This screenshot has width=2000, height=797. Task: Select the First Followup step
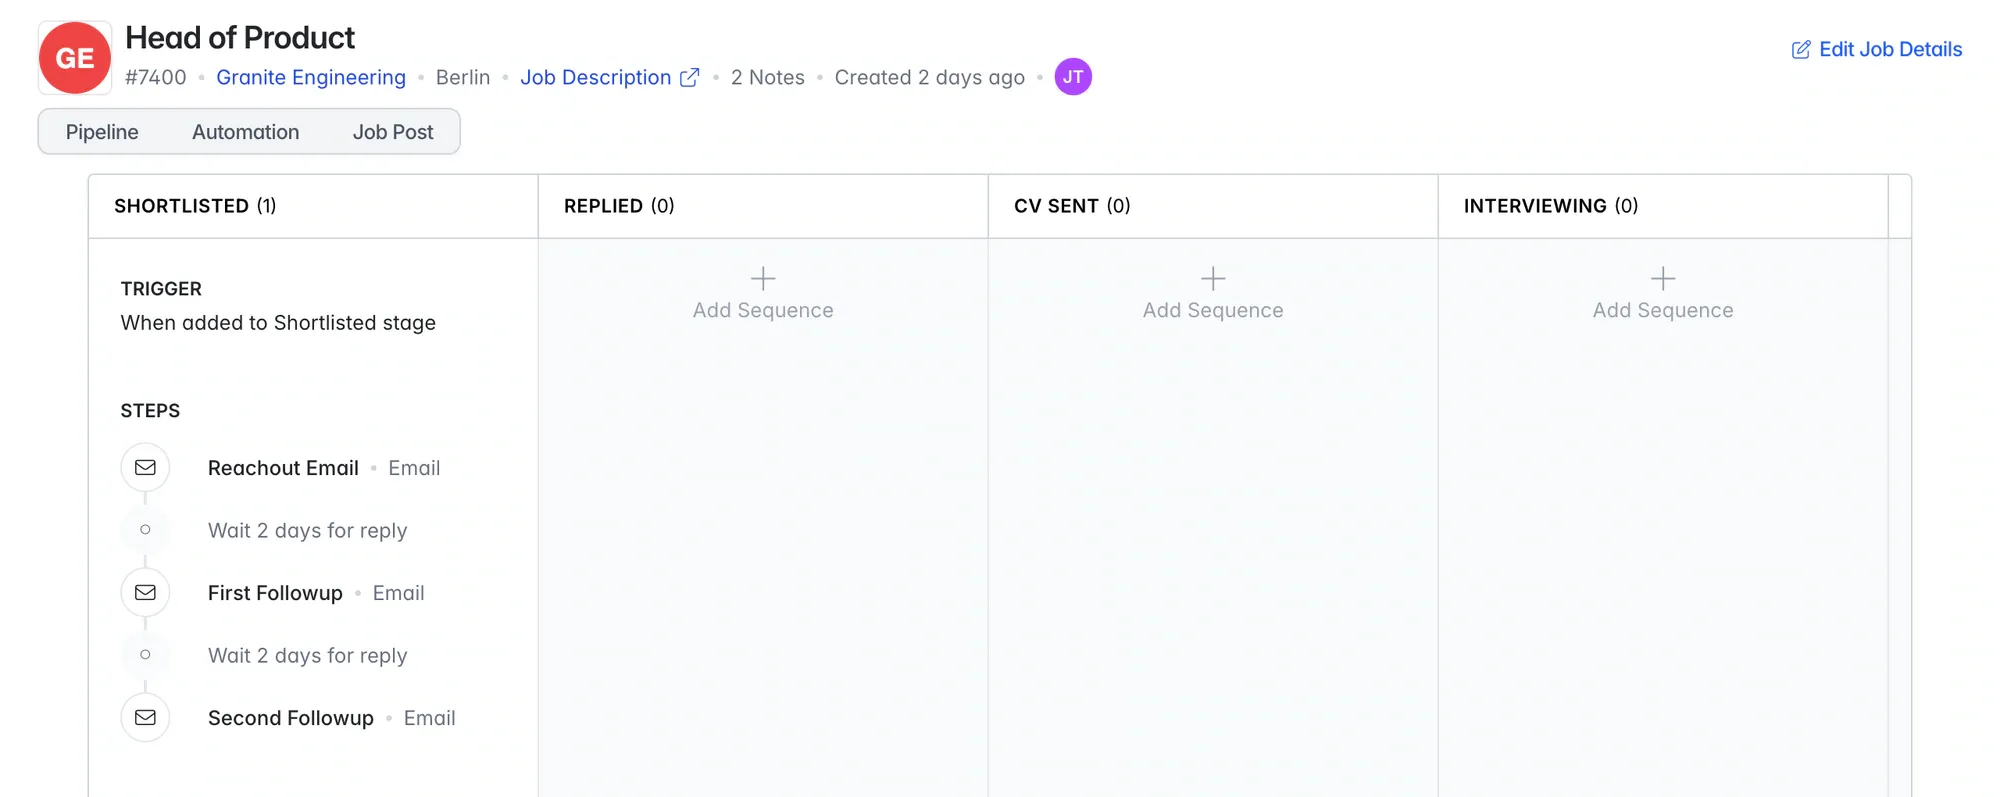(275, 593)
